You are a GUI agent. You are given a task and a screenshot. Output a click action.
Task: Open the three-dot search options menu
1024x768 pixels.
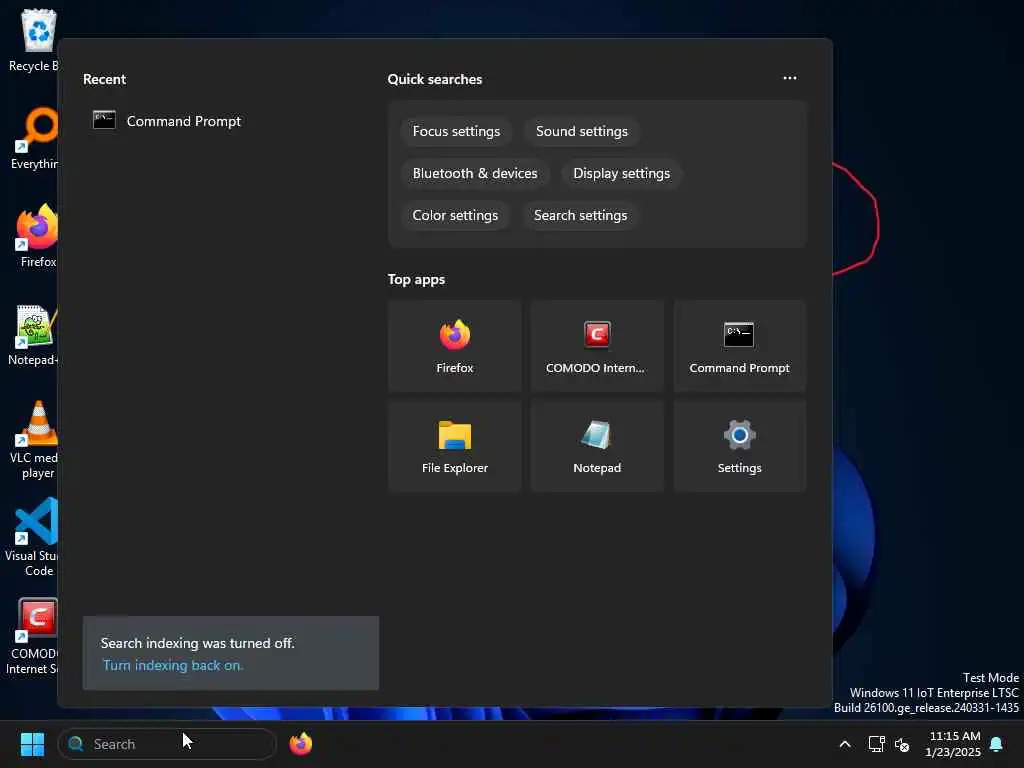pos(790,78)
